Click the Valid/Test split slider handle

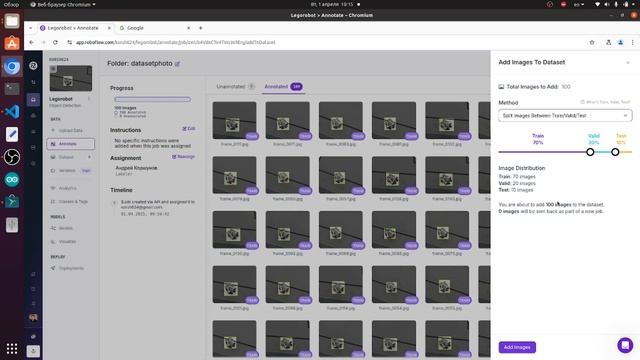pos(615,152)
